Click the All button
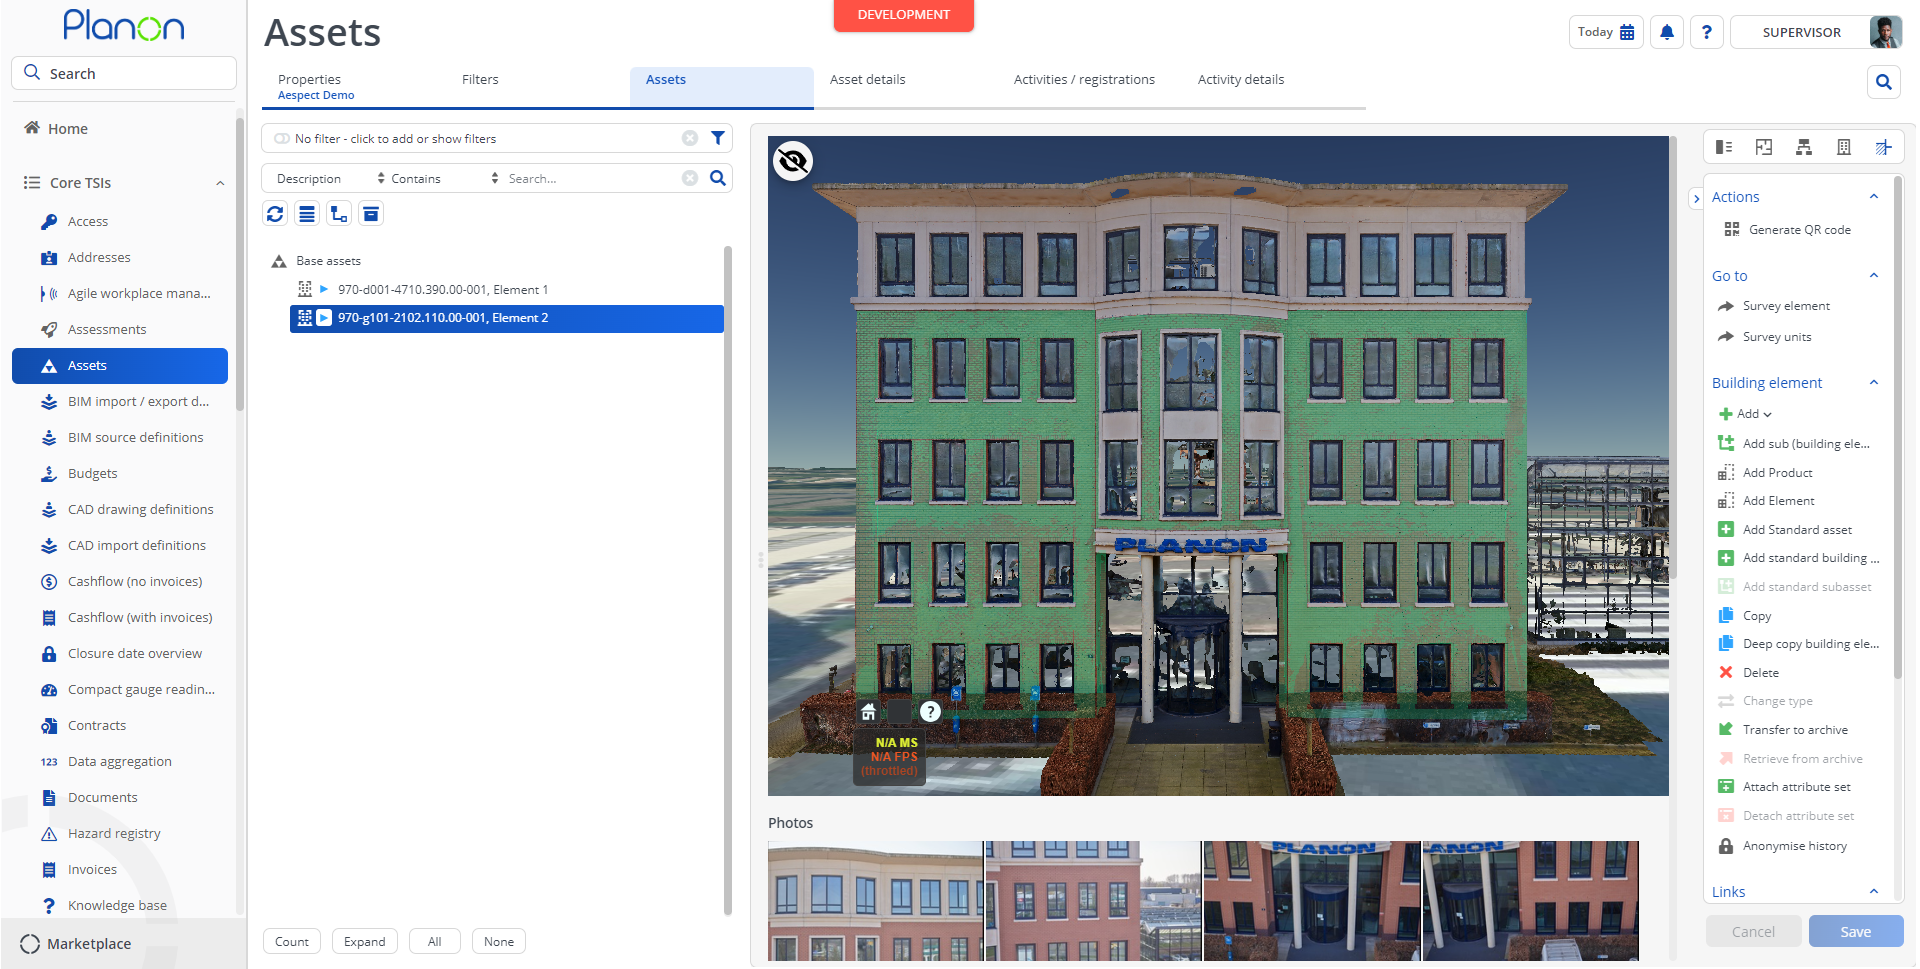Viewport: 1920px width, 969px height. click(x=435, y=942)
